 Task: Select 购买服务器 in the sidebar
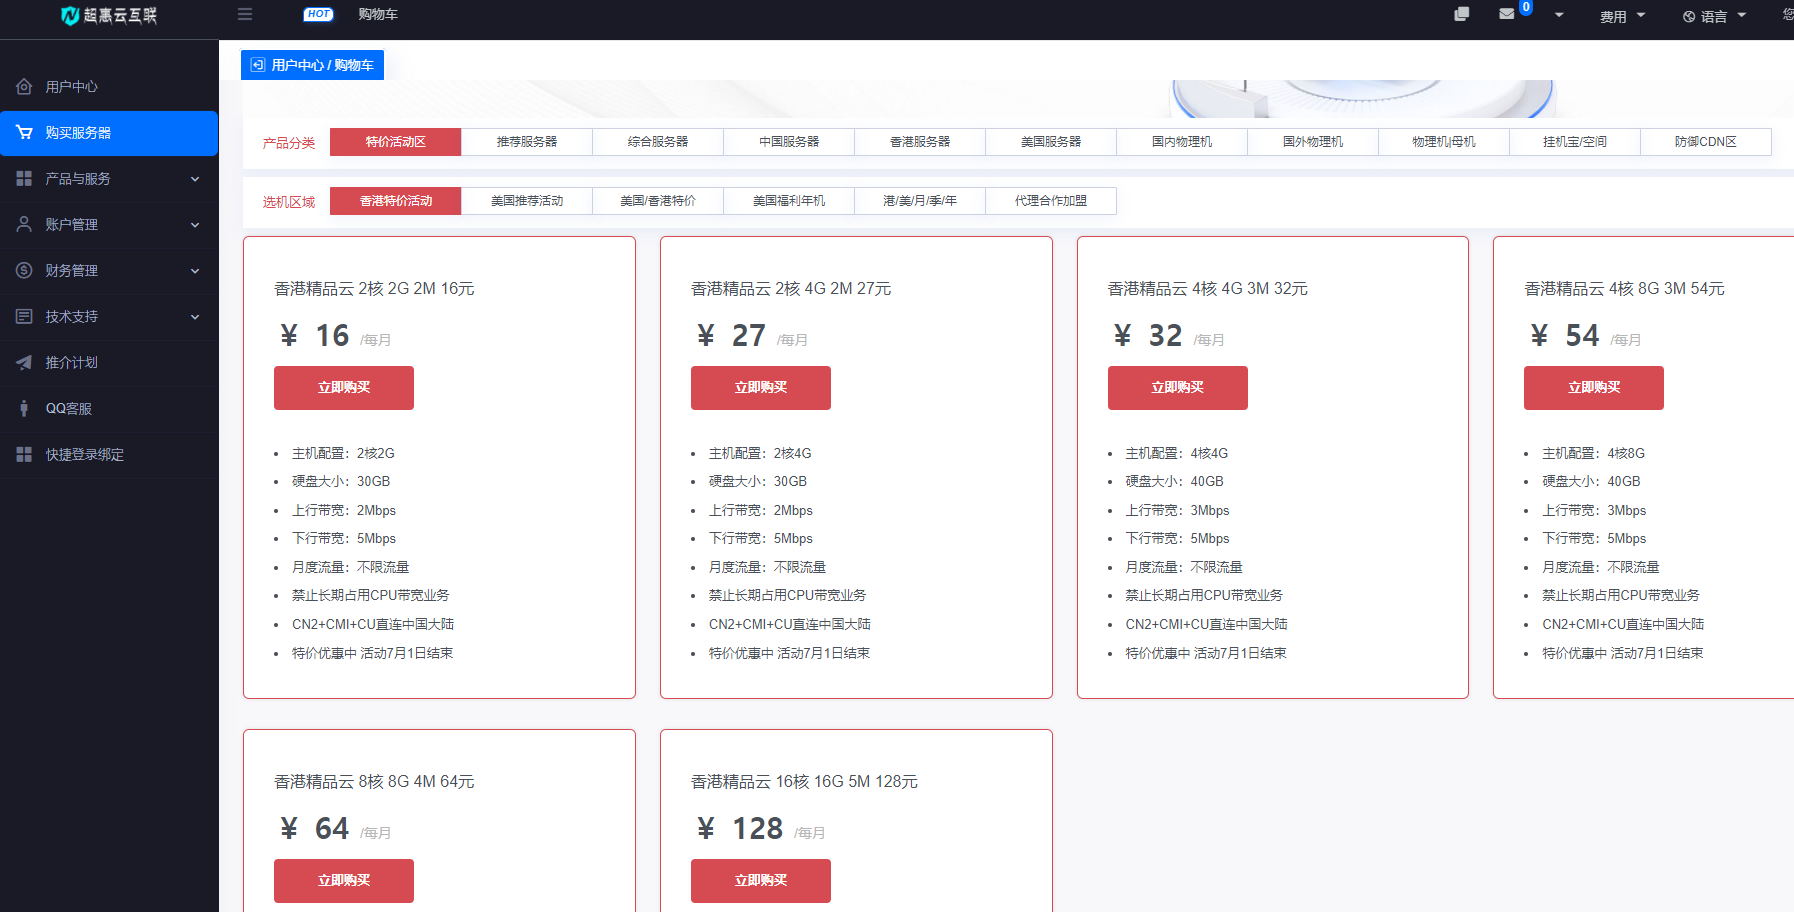pyautogui.click(x=109, y=133)
